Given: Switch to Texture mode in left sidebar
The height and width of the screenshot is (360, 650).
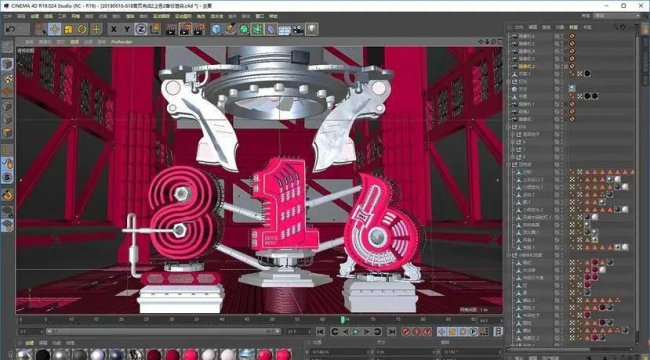Looking at the screenshot, I should click(7, 78).
